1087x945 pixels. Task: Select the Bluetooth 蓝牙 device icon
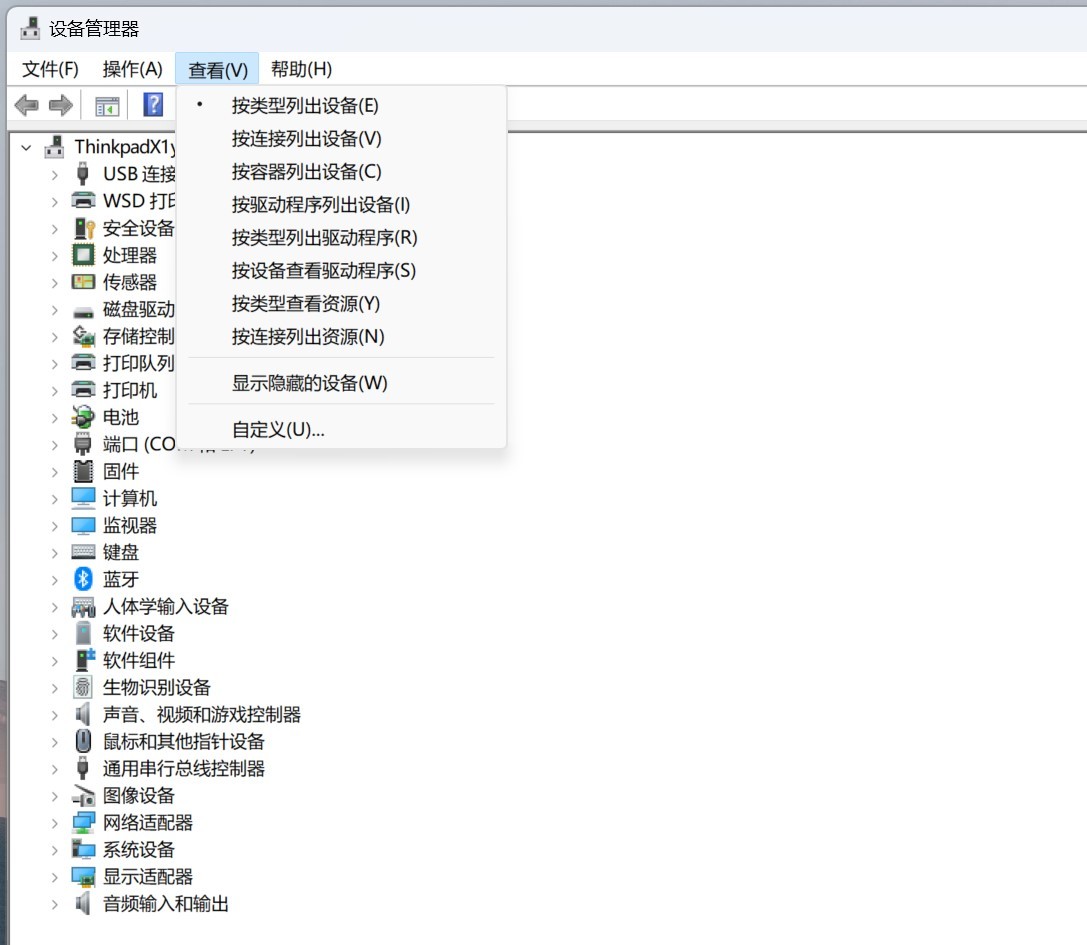(x=83, y=579)
